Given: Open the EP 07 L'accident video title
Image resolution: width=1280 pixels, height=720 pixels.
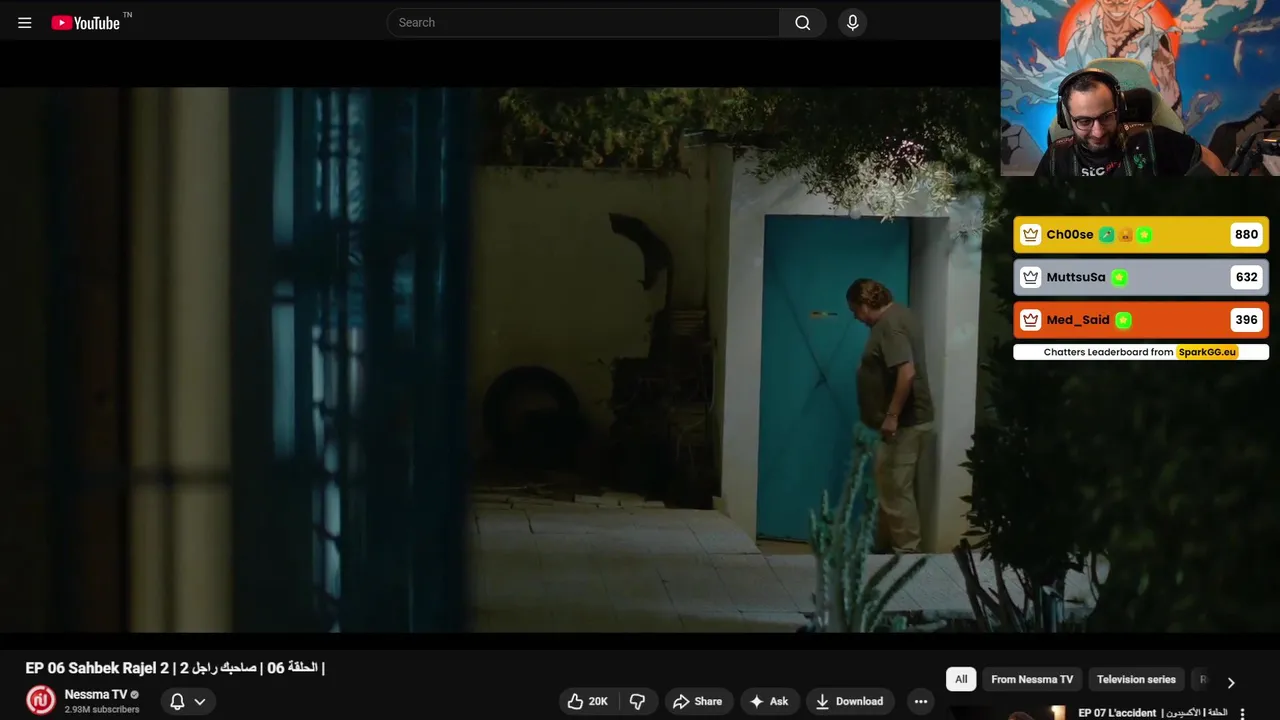Looking at the screenshot, I should click(1152, 713).
